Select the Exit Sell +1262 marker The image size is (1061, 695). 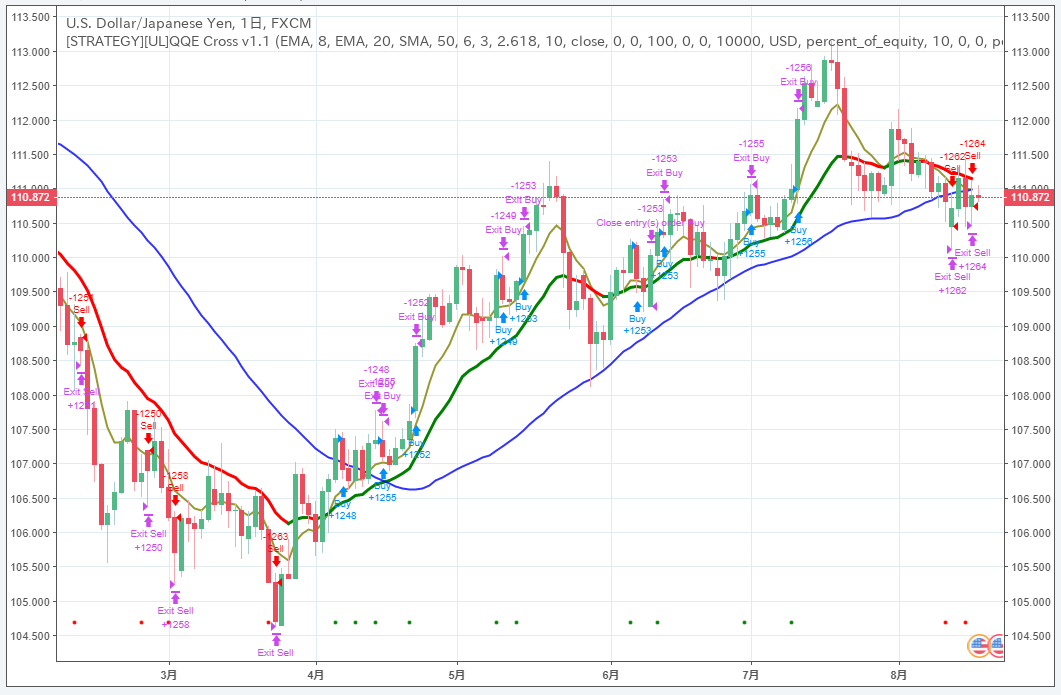(952, 277)
